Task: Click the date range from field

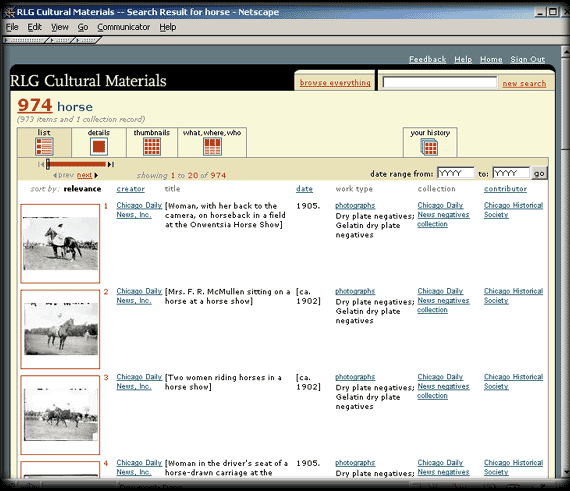Action: [456, 173]
